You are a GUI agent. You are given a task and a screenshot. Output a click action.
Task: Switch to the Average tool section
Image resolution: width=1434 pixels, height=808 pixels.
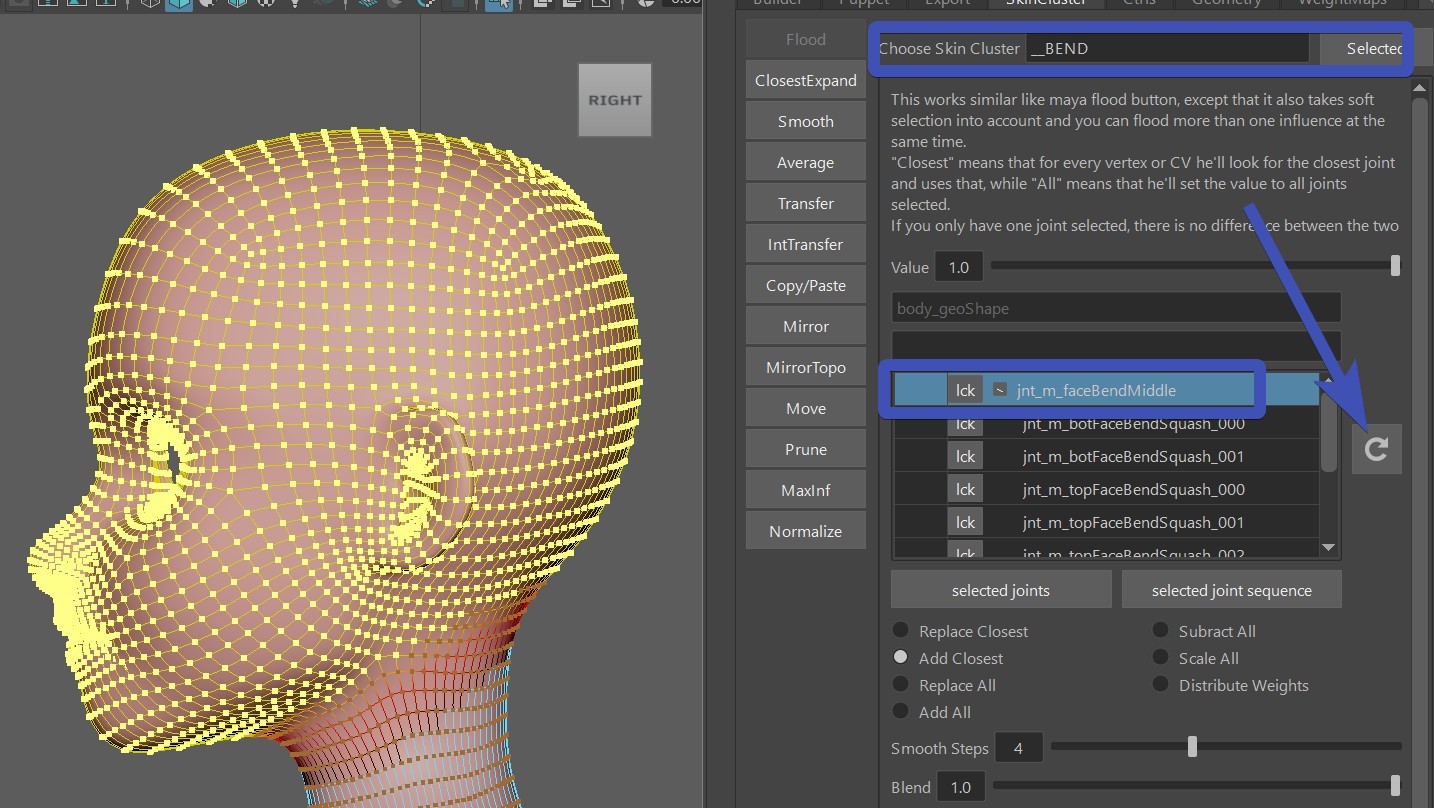[x=805, y=162]
